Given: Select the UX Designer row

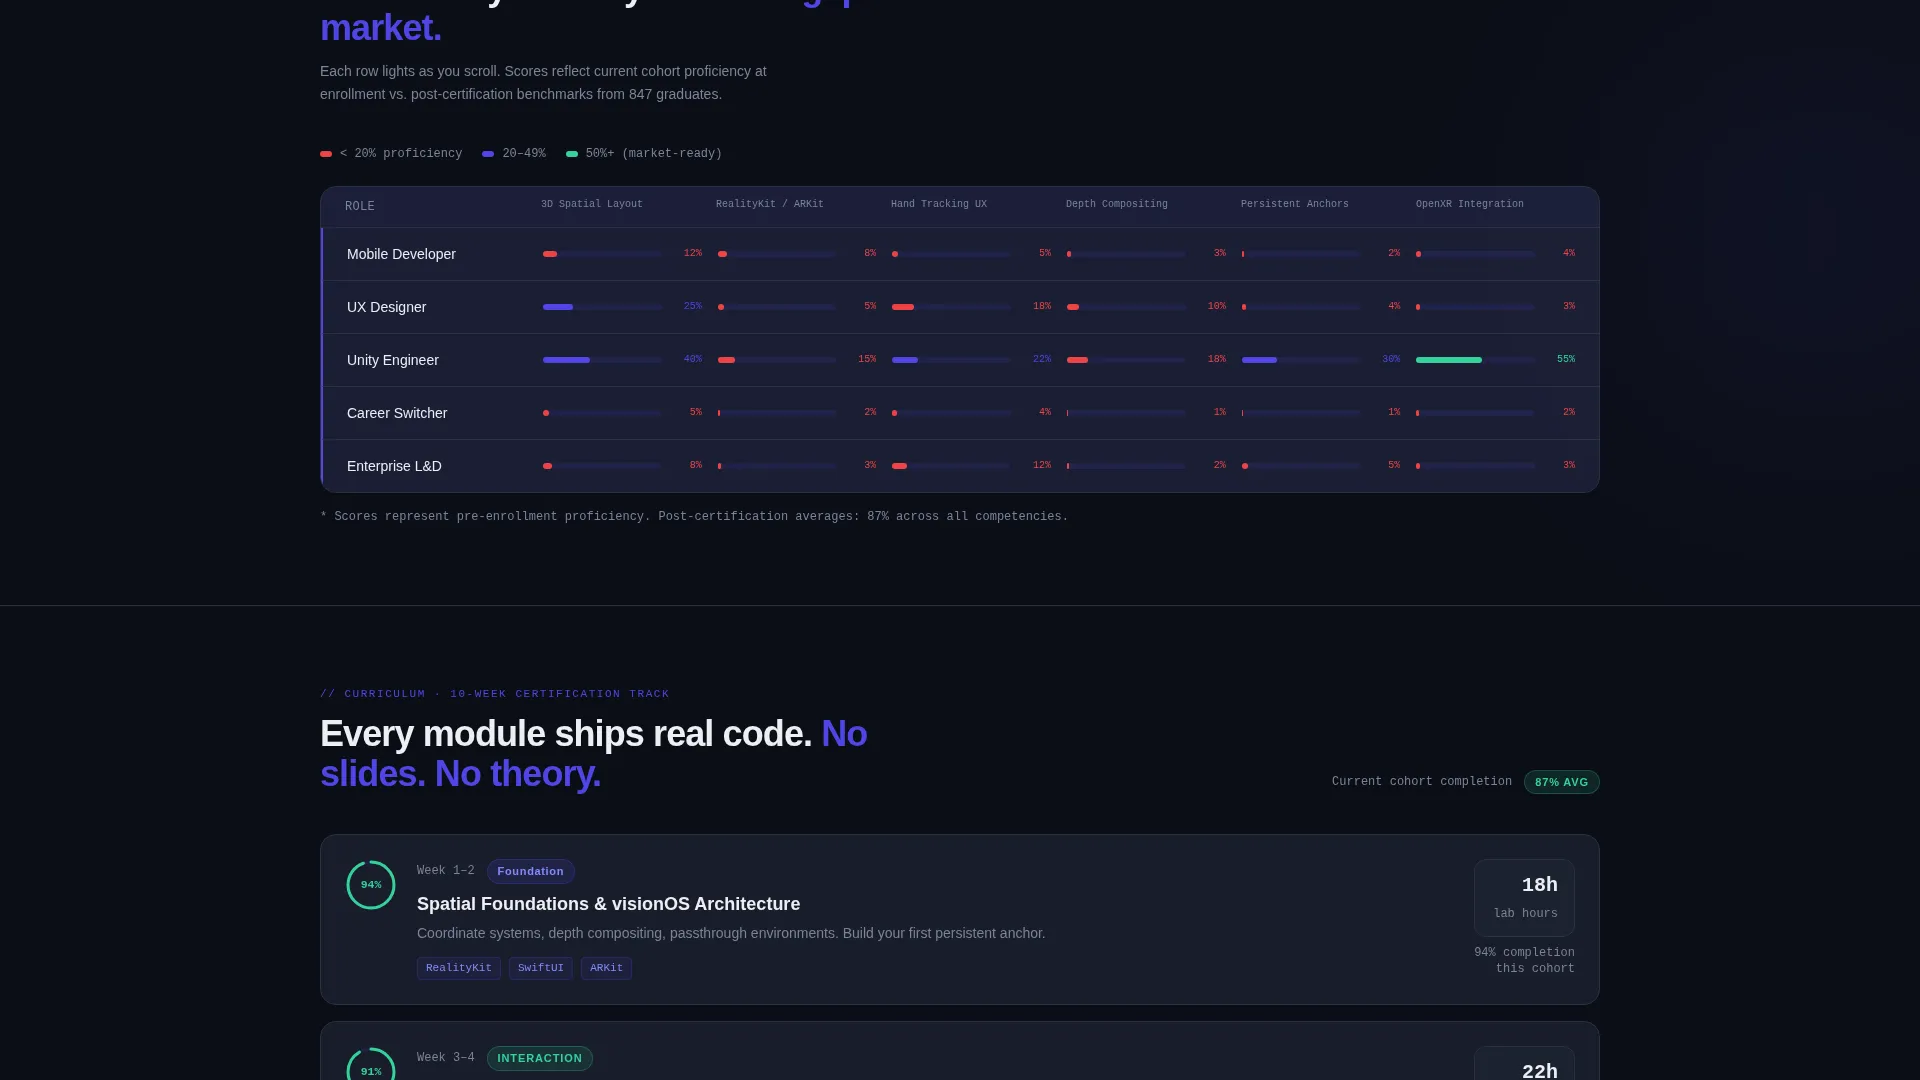Looking at the screenshot, I should tap(960, 307).
